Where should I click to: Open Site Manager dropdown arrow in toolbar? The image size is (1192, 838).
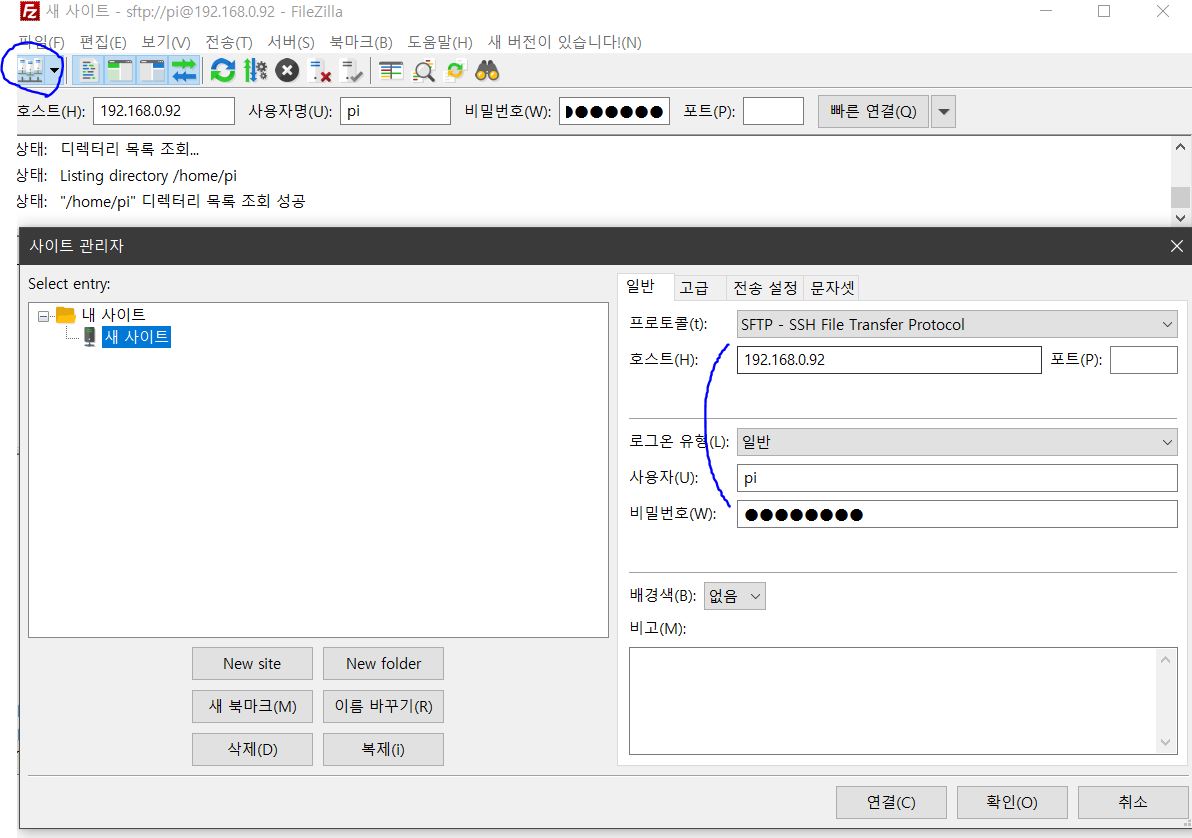pos(55,71)
